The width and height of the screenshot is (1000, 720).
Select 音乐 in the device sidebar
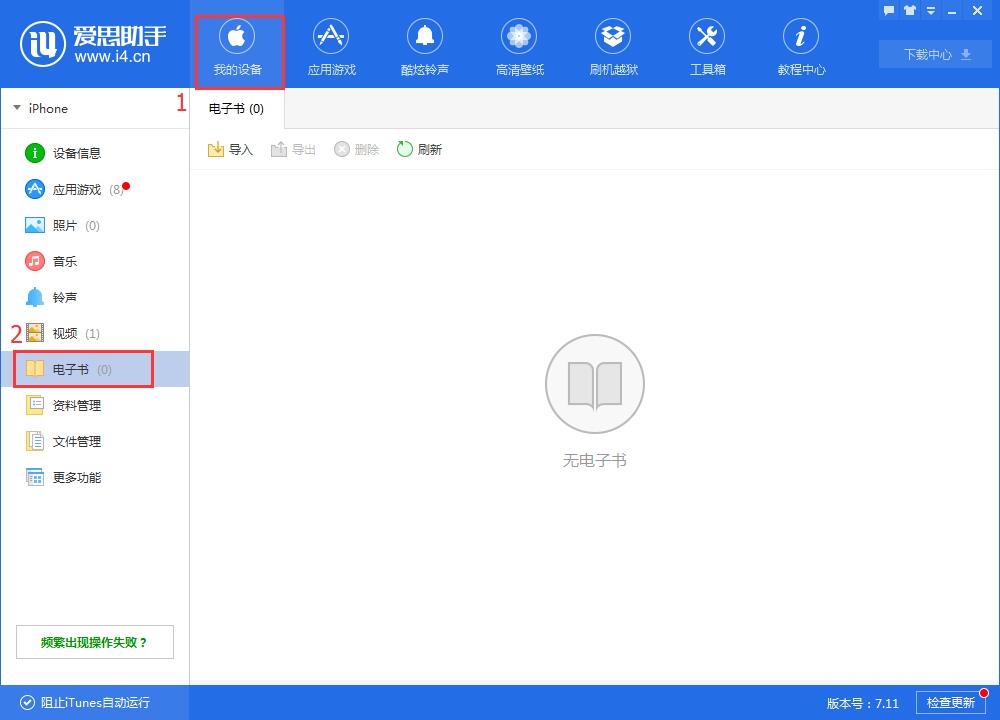coord(61,261)
